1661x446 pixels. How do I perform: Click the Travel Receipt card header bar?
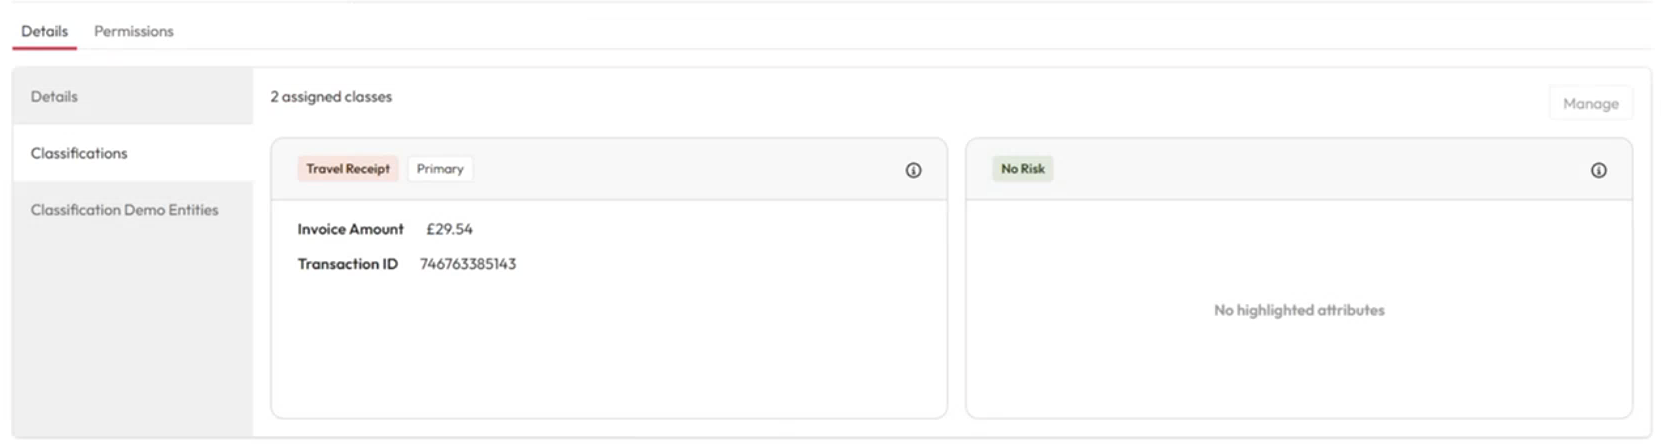[680, 170]
